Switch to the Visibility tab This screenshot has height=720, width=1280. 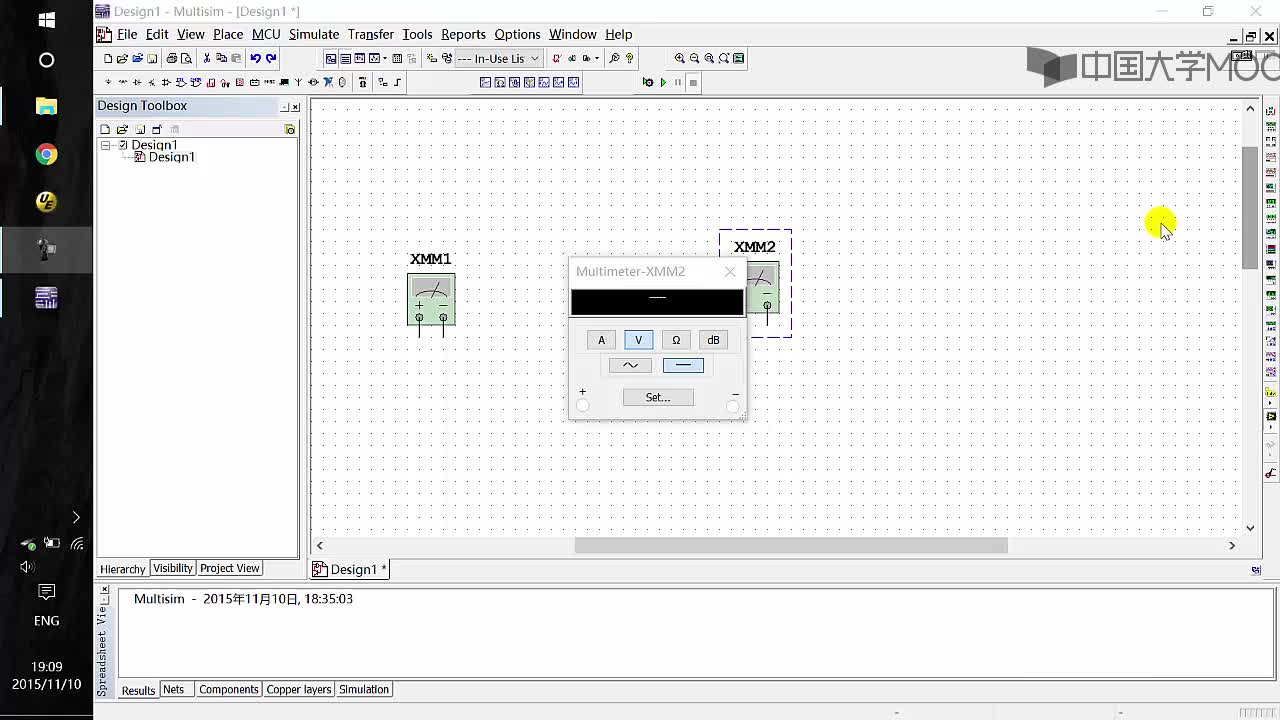point(172,568)
